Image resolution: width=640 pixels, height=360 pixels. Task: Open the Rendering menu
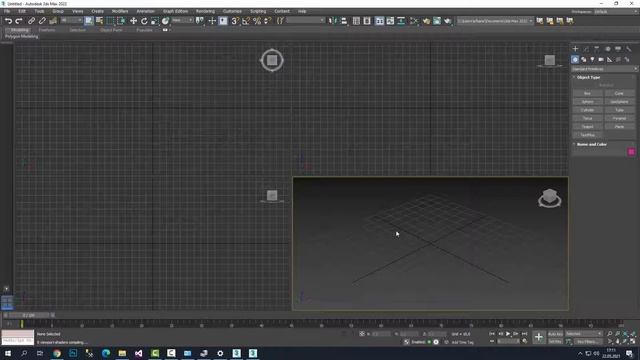pyautogui.click(x=205, y=11)
